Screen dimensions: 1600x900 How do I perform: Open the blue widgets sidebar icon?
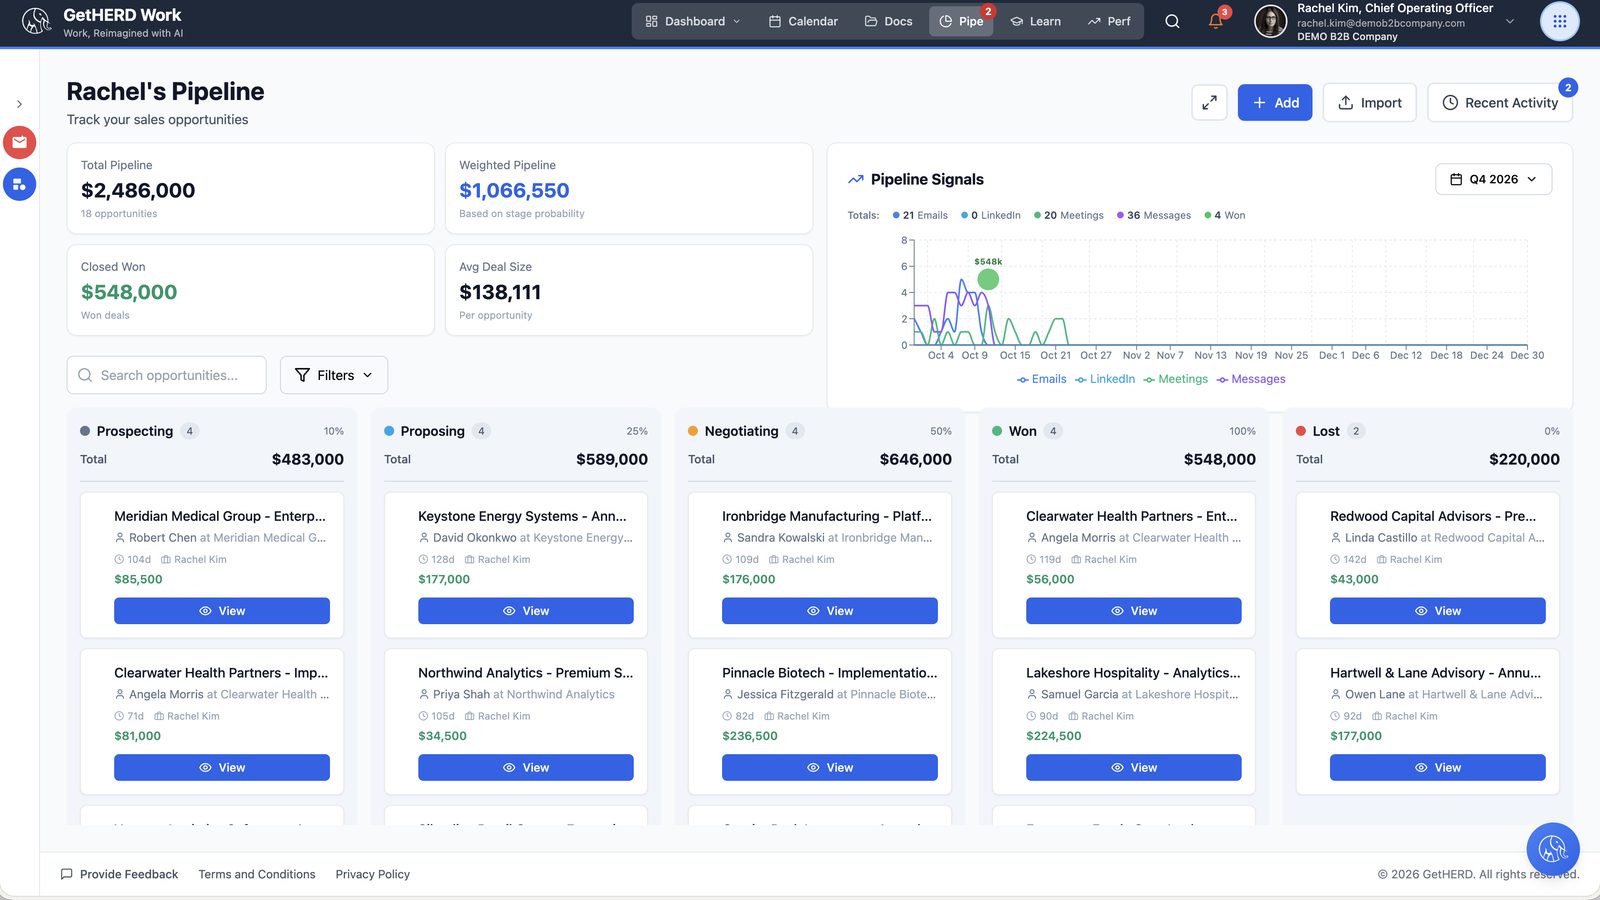tap(19, 184)
